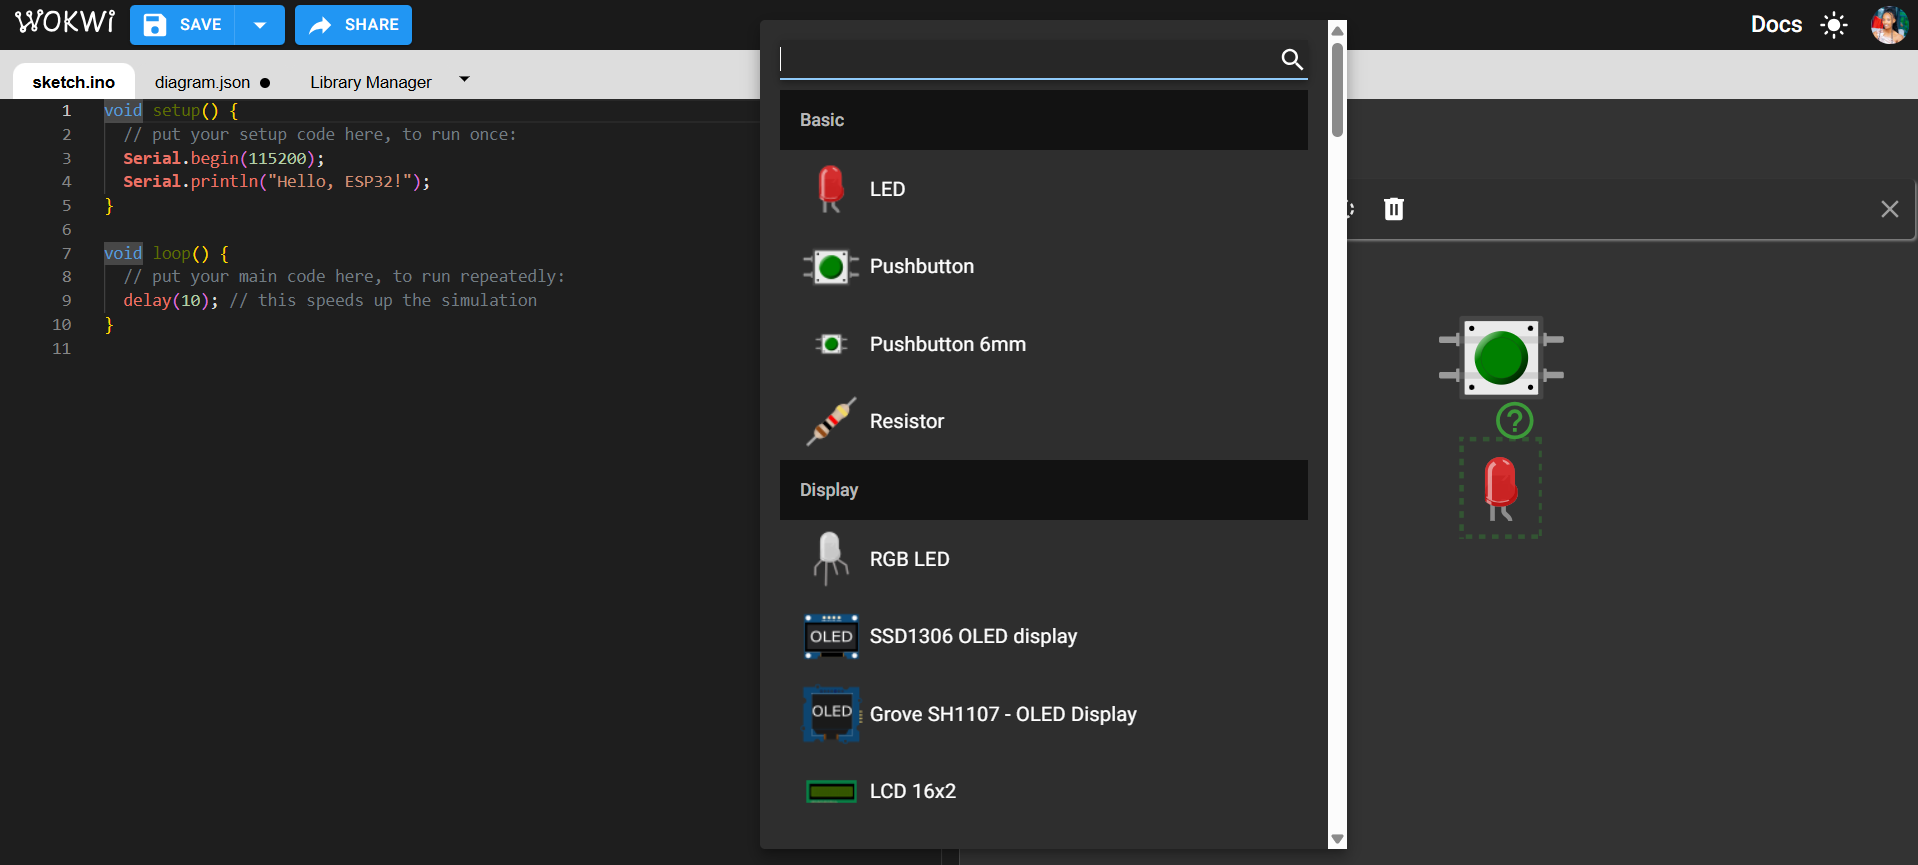Click 'Grove SH1107 - OLED Display' label
The image size is (1918, 865).
[1003, 714]
